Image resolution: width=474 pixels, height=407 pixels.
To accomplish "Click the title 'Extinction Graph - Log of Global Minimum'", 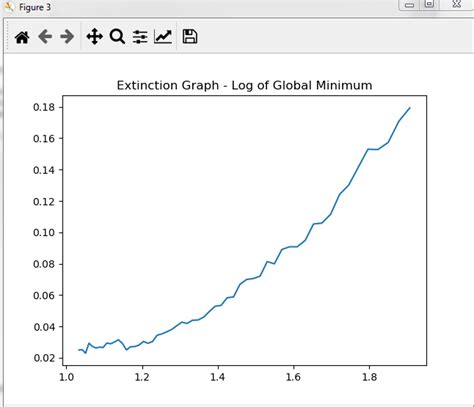I will click(x=244, y=86).
